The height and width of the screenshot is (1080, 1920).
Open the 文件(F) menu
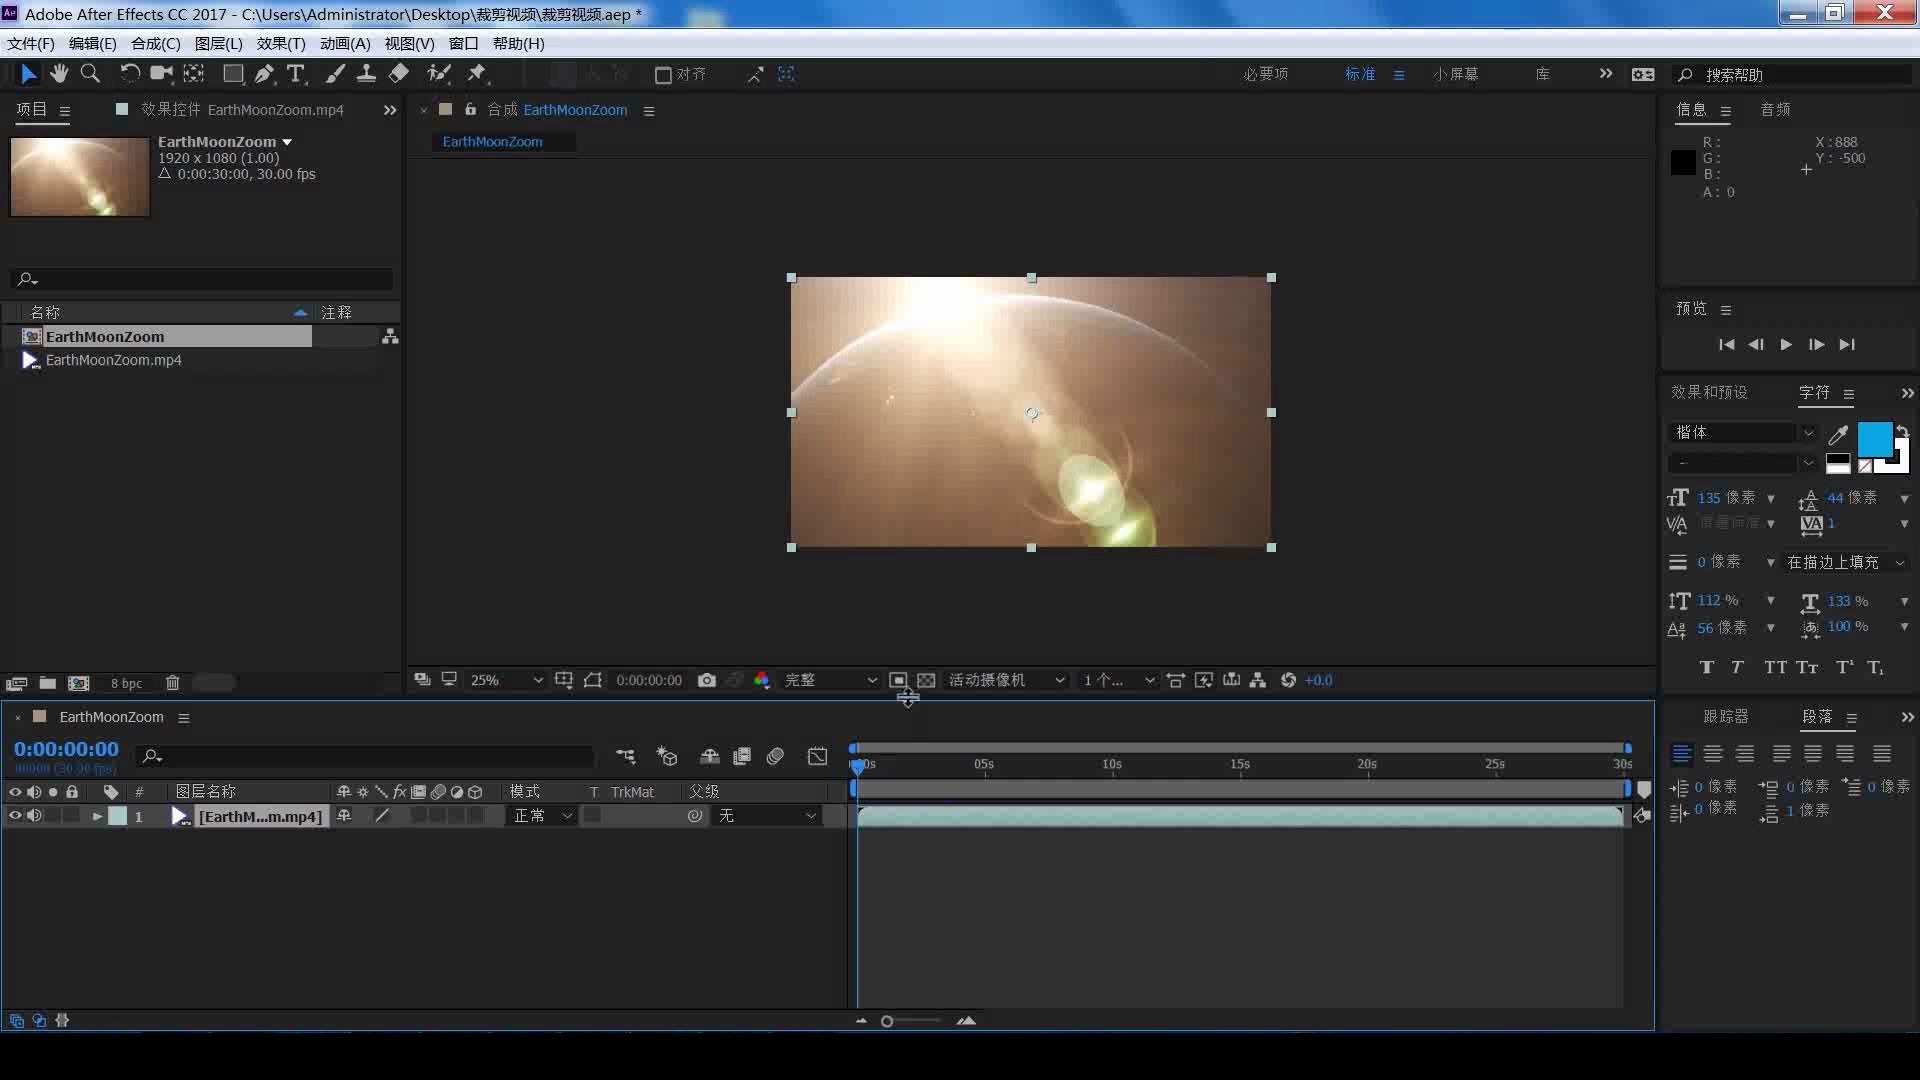tap(31, 44)
